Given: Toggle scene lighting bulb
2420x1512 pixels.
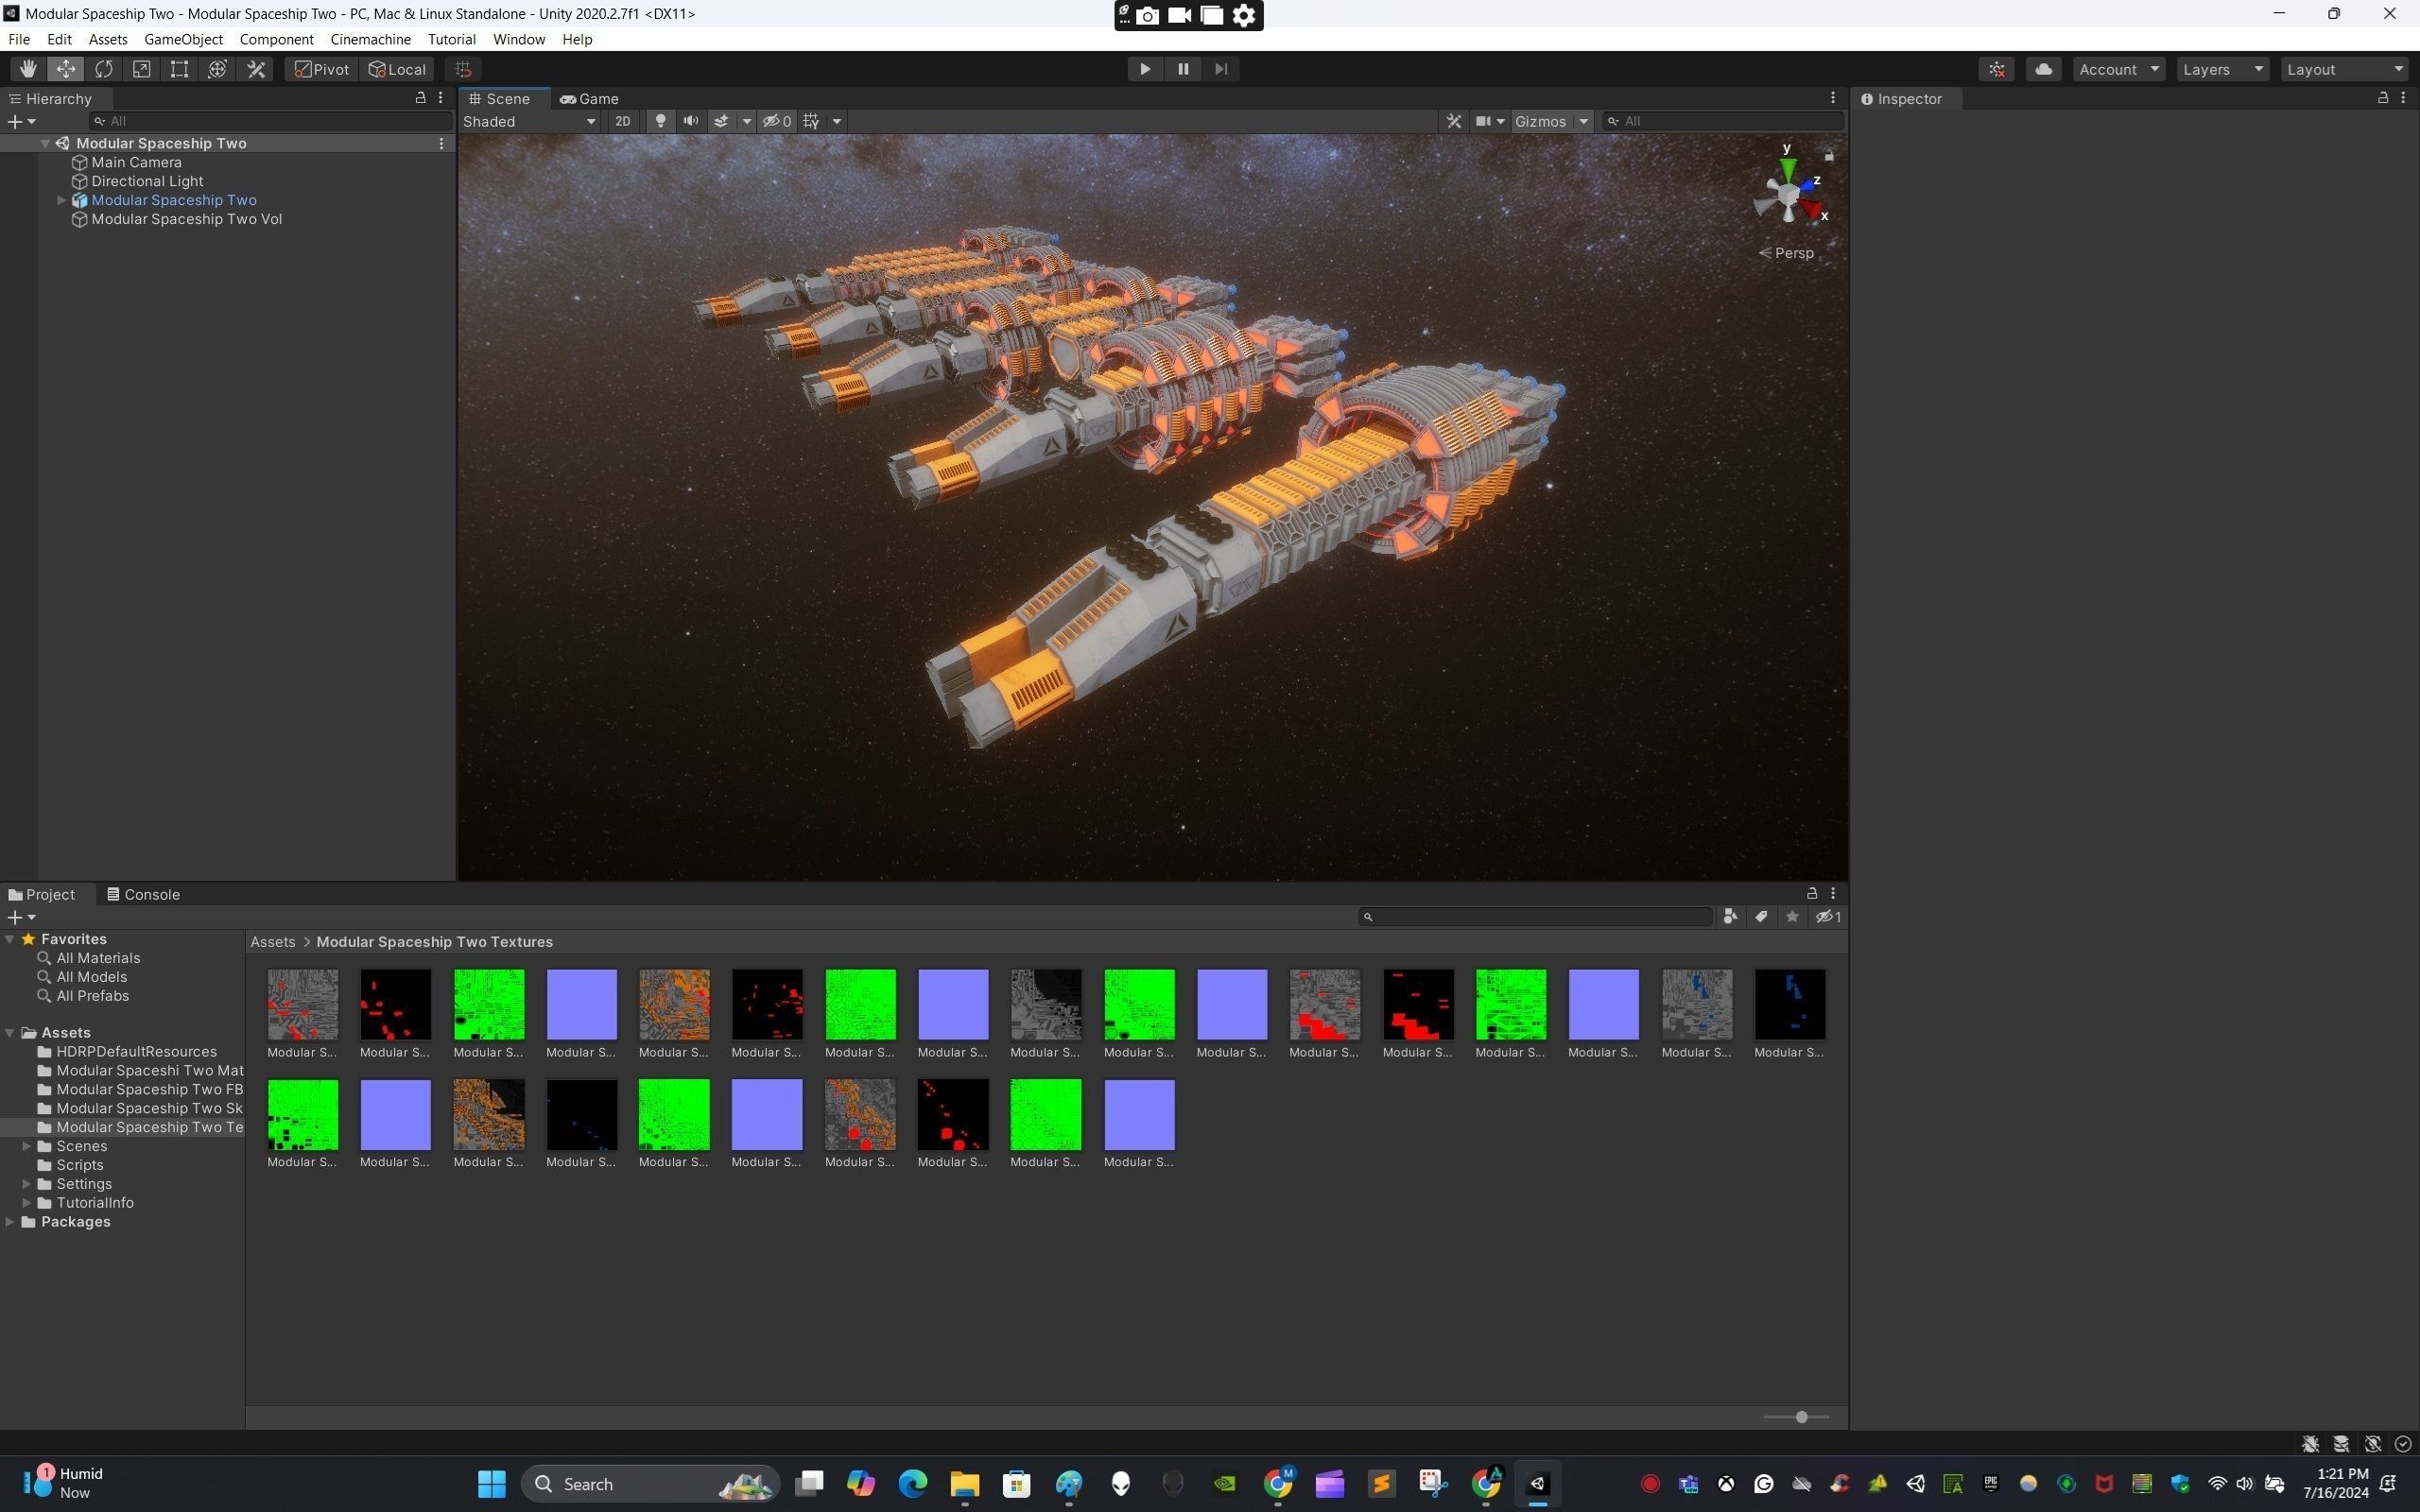Looking at the screenshot, I should (660, 121).
